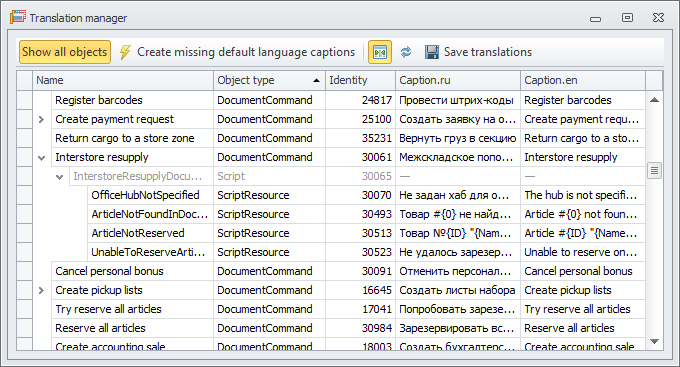The width and height of the screenshot is (680, 367).
Task: Click Russian caption Вернуть груз в секцию
Action: click(458, 138)
